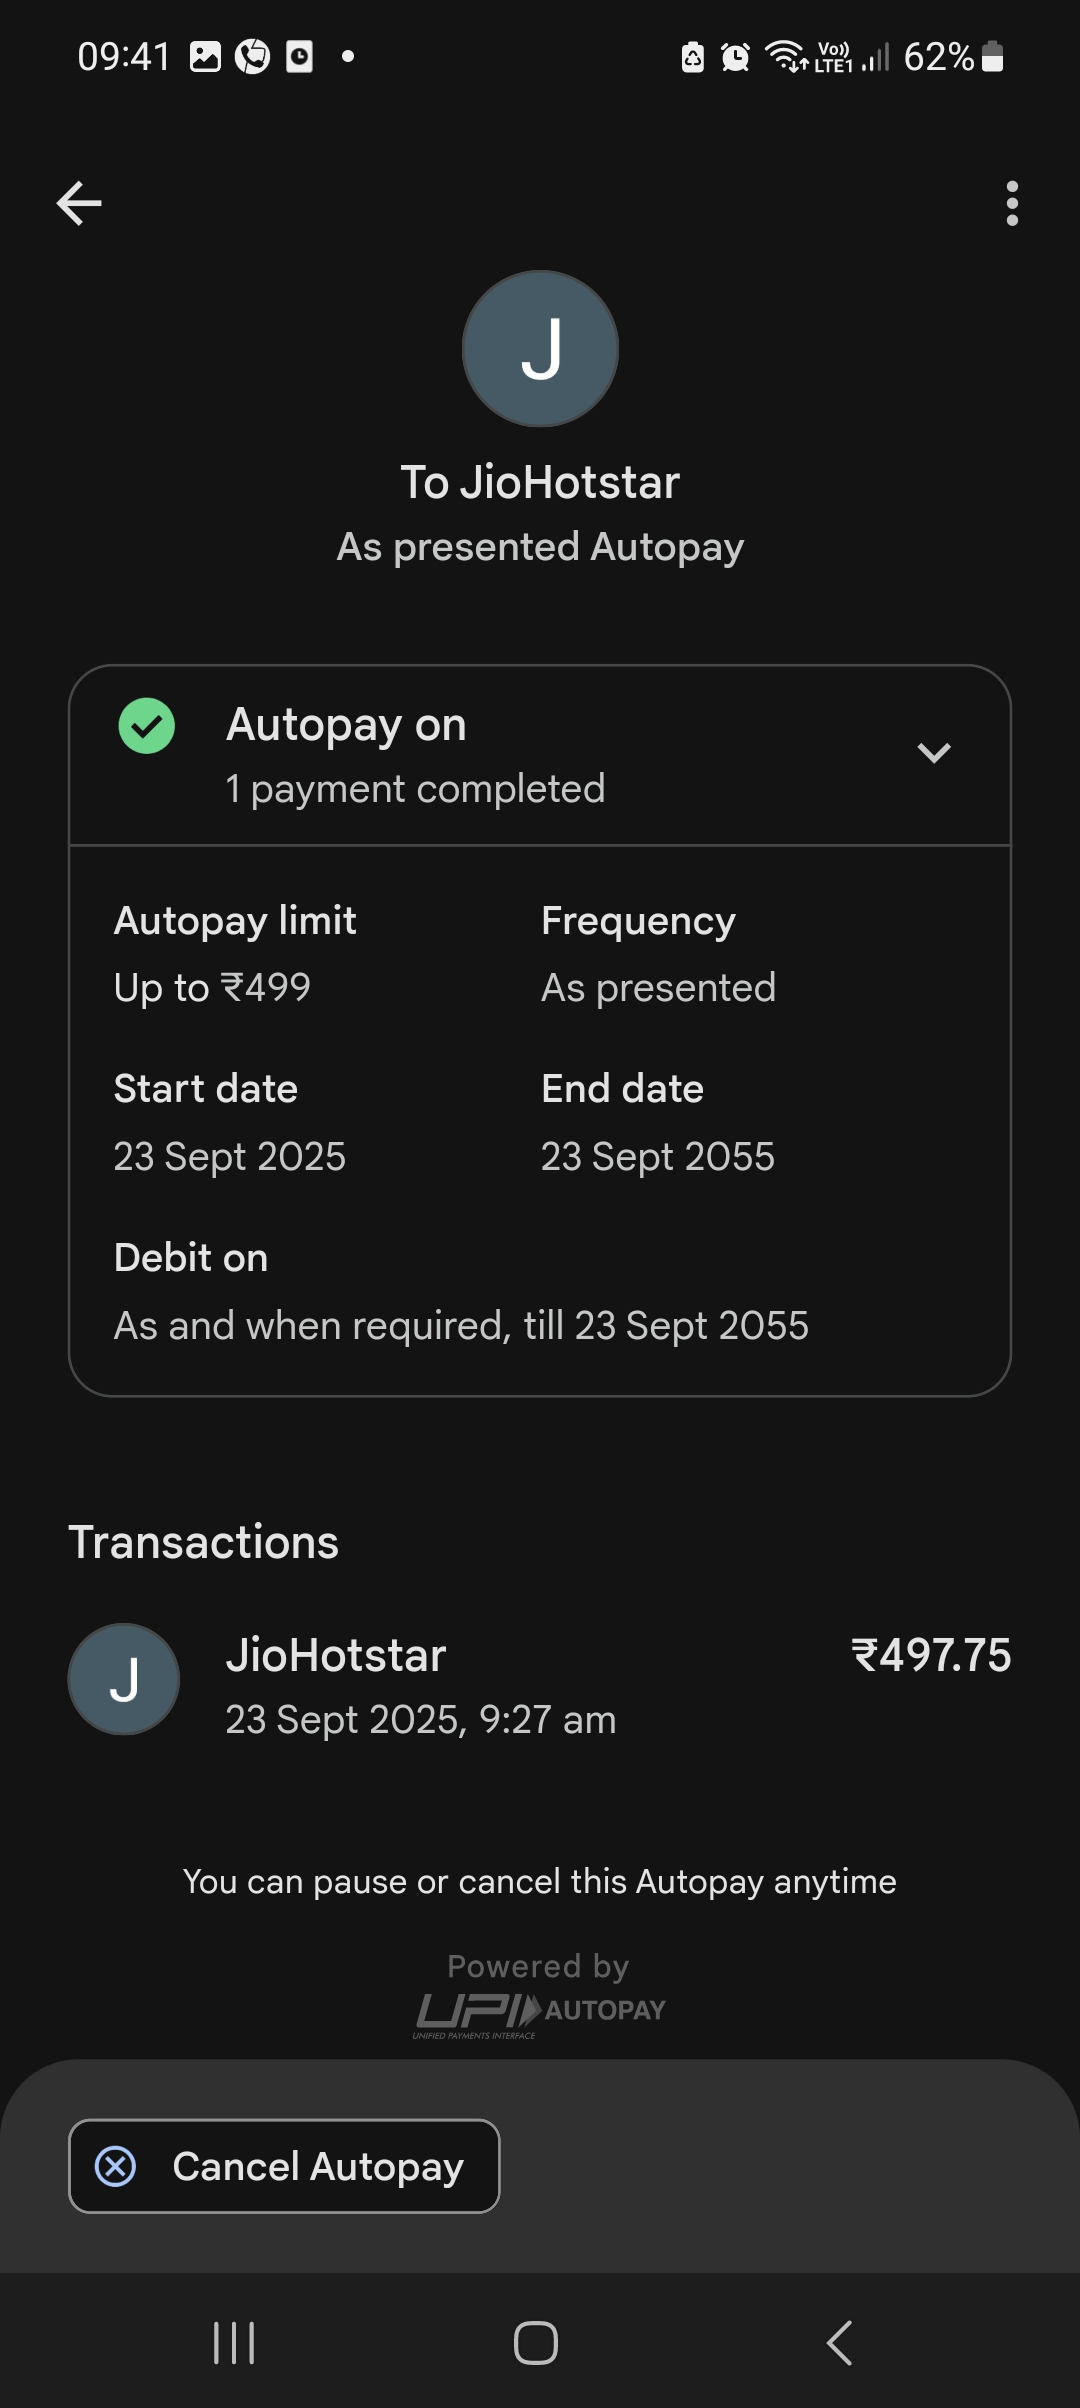
Task: Tap the large JioHotstar avatar circle
Action: pyautogui.click(x=540, y=349)
